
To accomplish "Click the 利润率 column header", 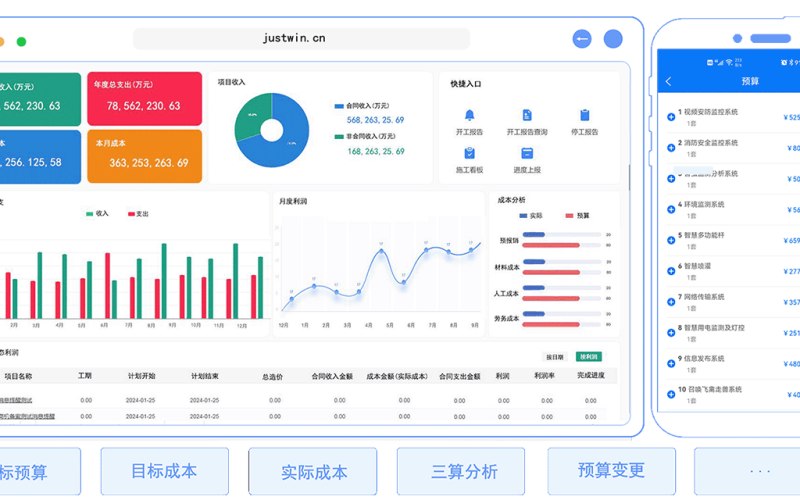I will pyautogui.click(x=544, y=376).
